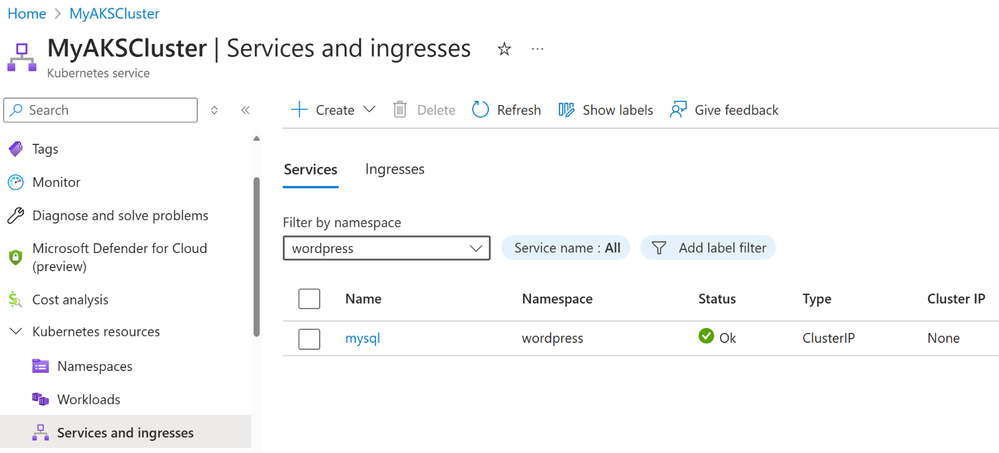This screenshot has height=453, width=999.
Task: Switch to the Ingresses tab
Action: tap(395, 169)
